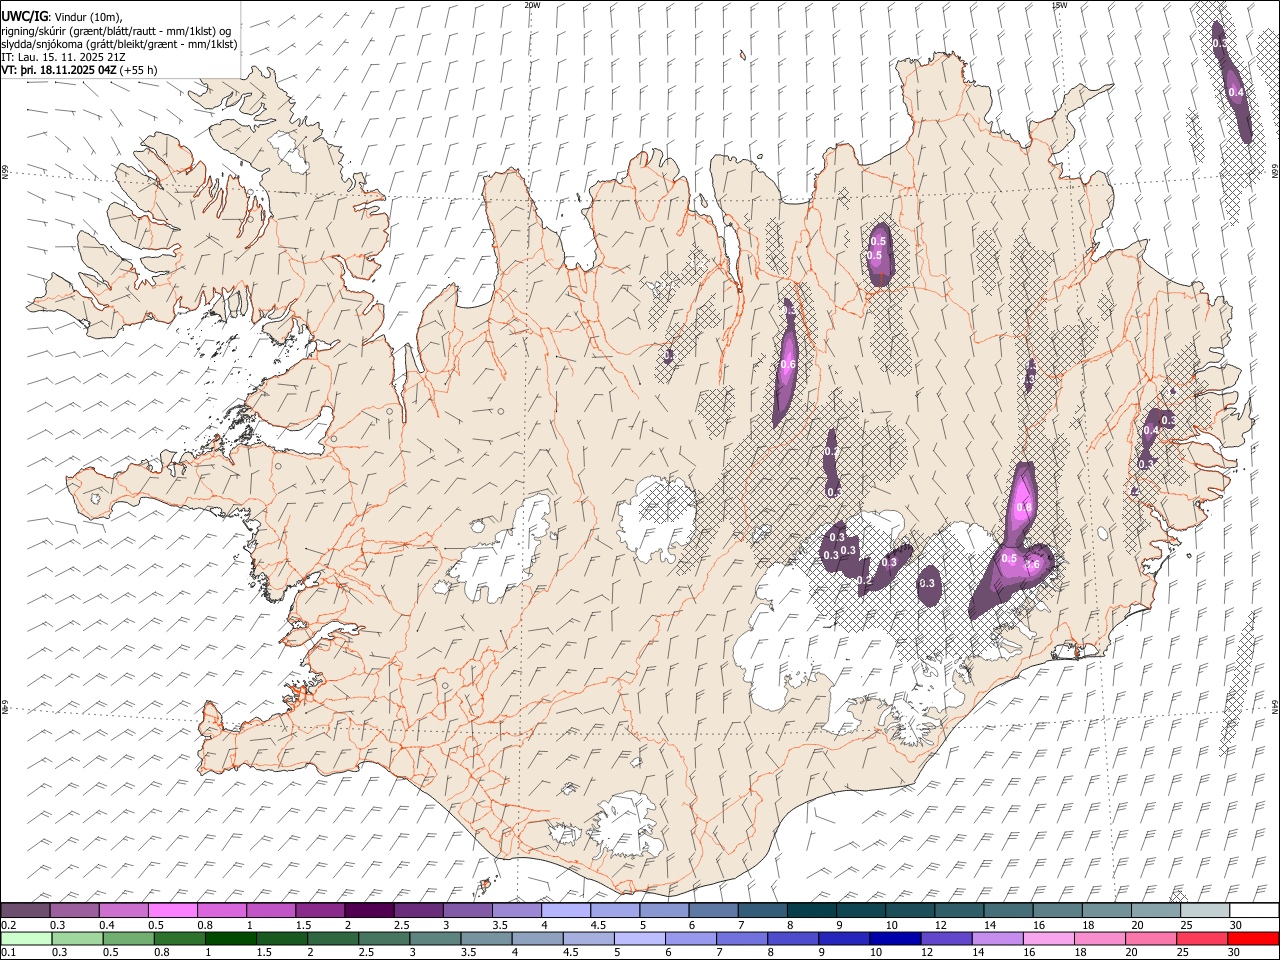The width and height of the screenshot is (1280, 960).
Task: Select the medium green 0.5 swatch in rain legend
Action: (128, 938)
